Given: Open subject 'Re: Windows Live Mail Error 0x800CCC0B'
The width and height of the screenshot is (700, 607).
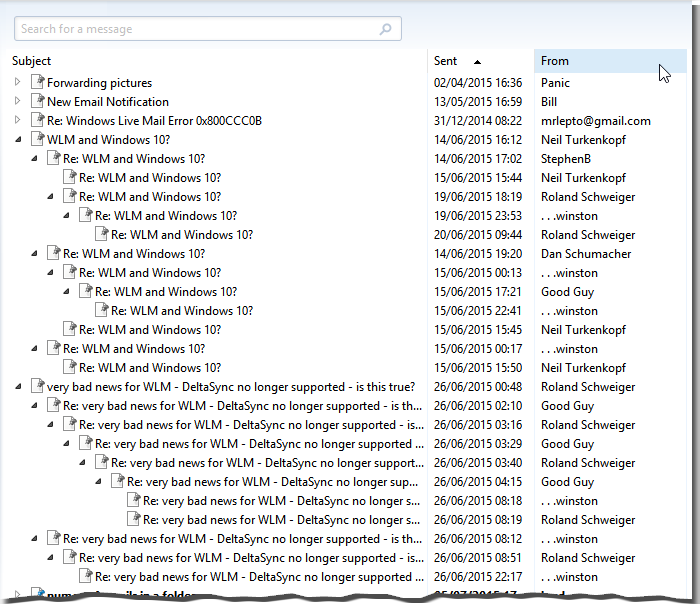Looking at the screenshot, I should tap(154, 121).
